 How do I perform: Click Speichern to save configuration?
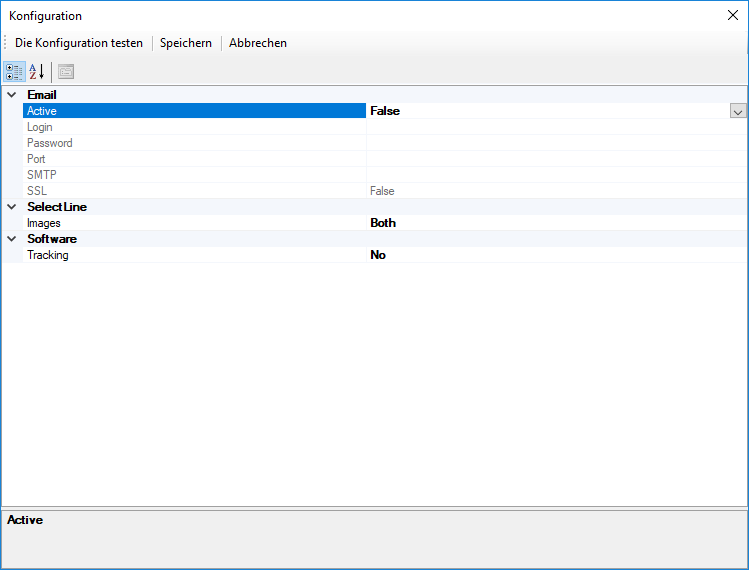pos(186,43)
